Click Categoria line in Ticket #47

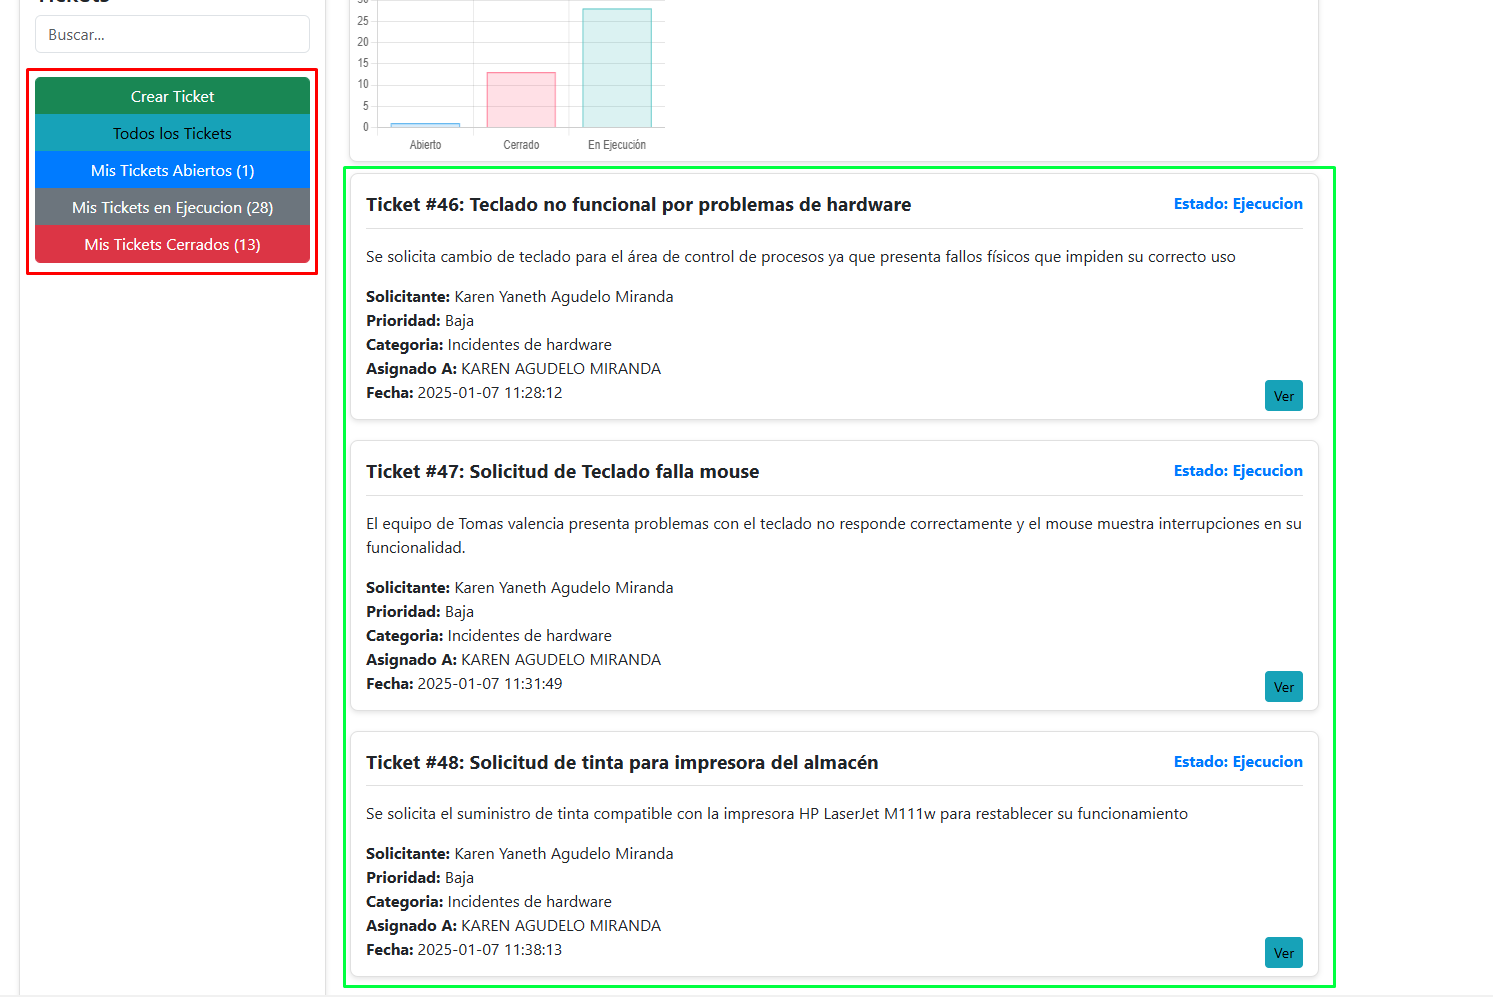(x=489, y=636)
